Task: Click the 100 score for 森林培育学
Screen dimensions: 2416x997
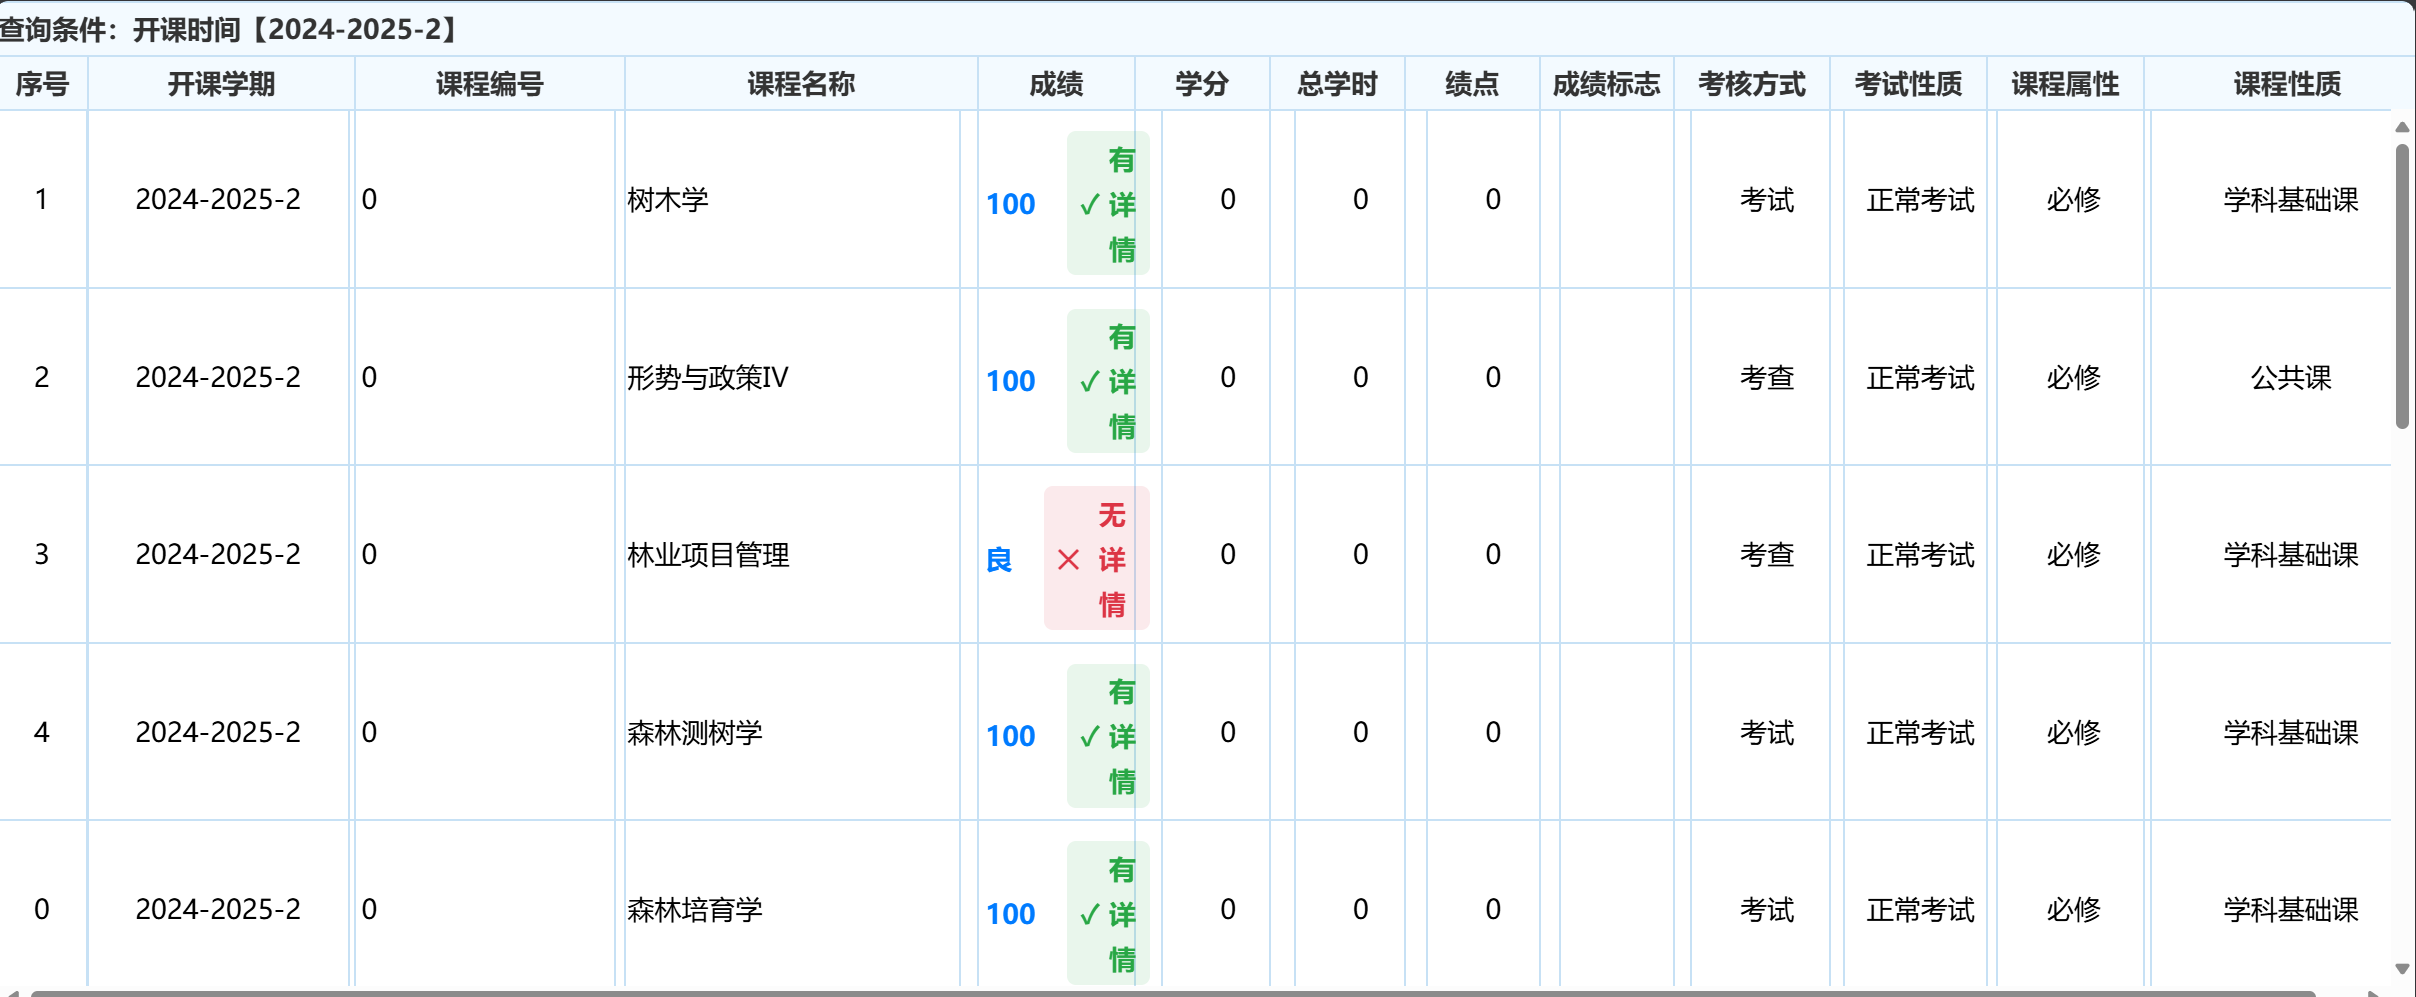Action: (x=1010, y=914)
